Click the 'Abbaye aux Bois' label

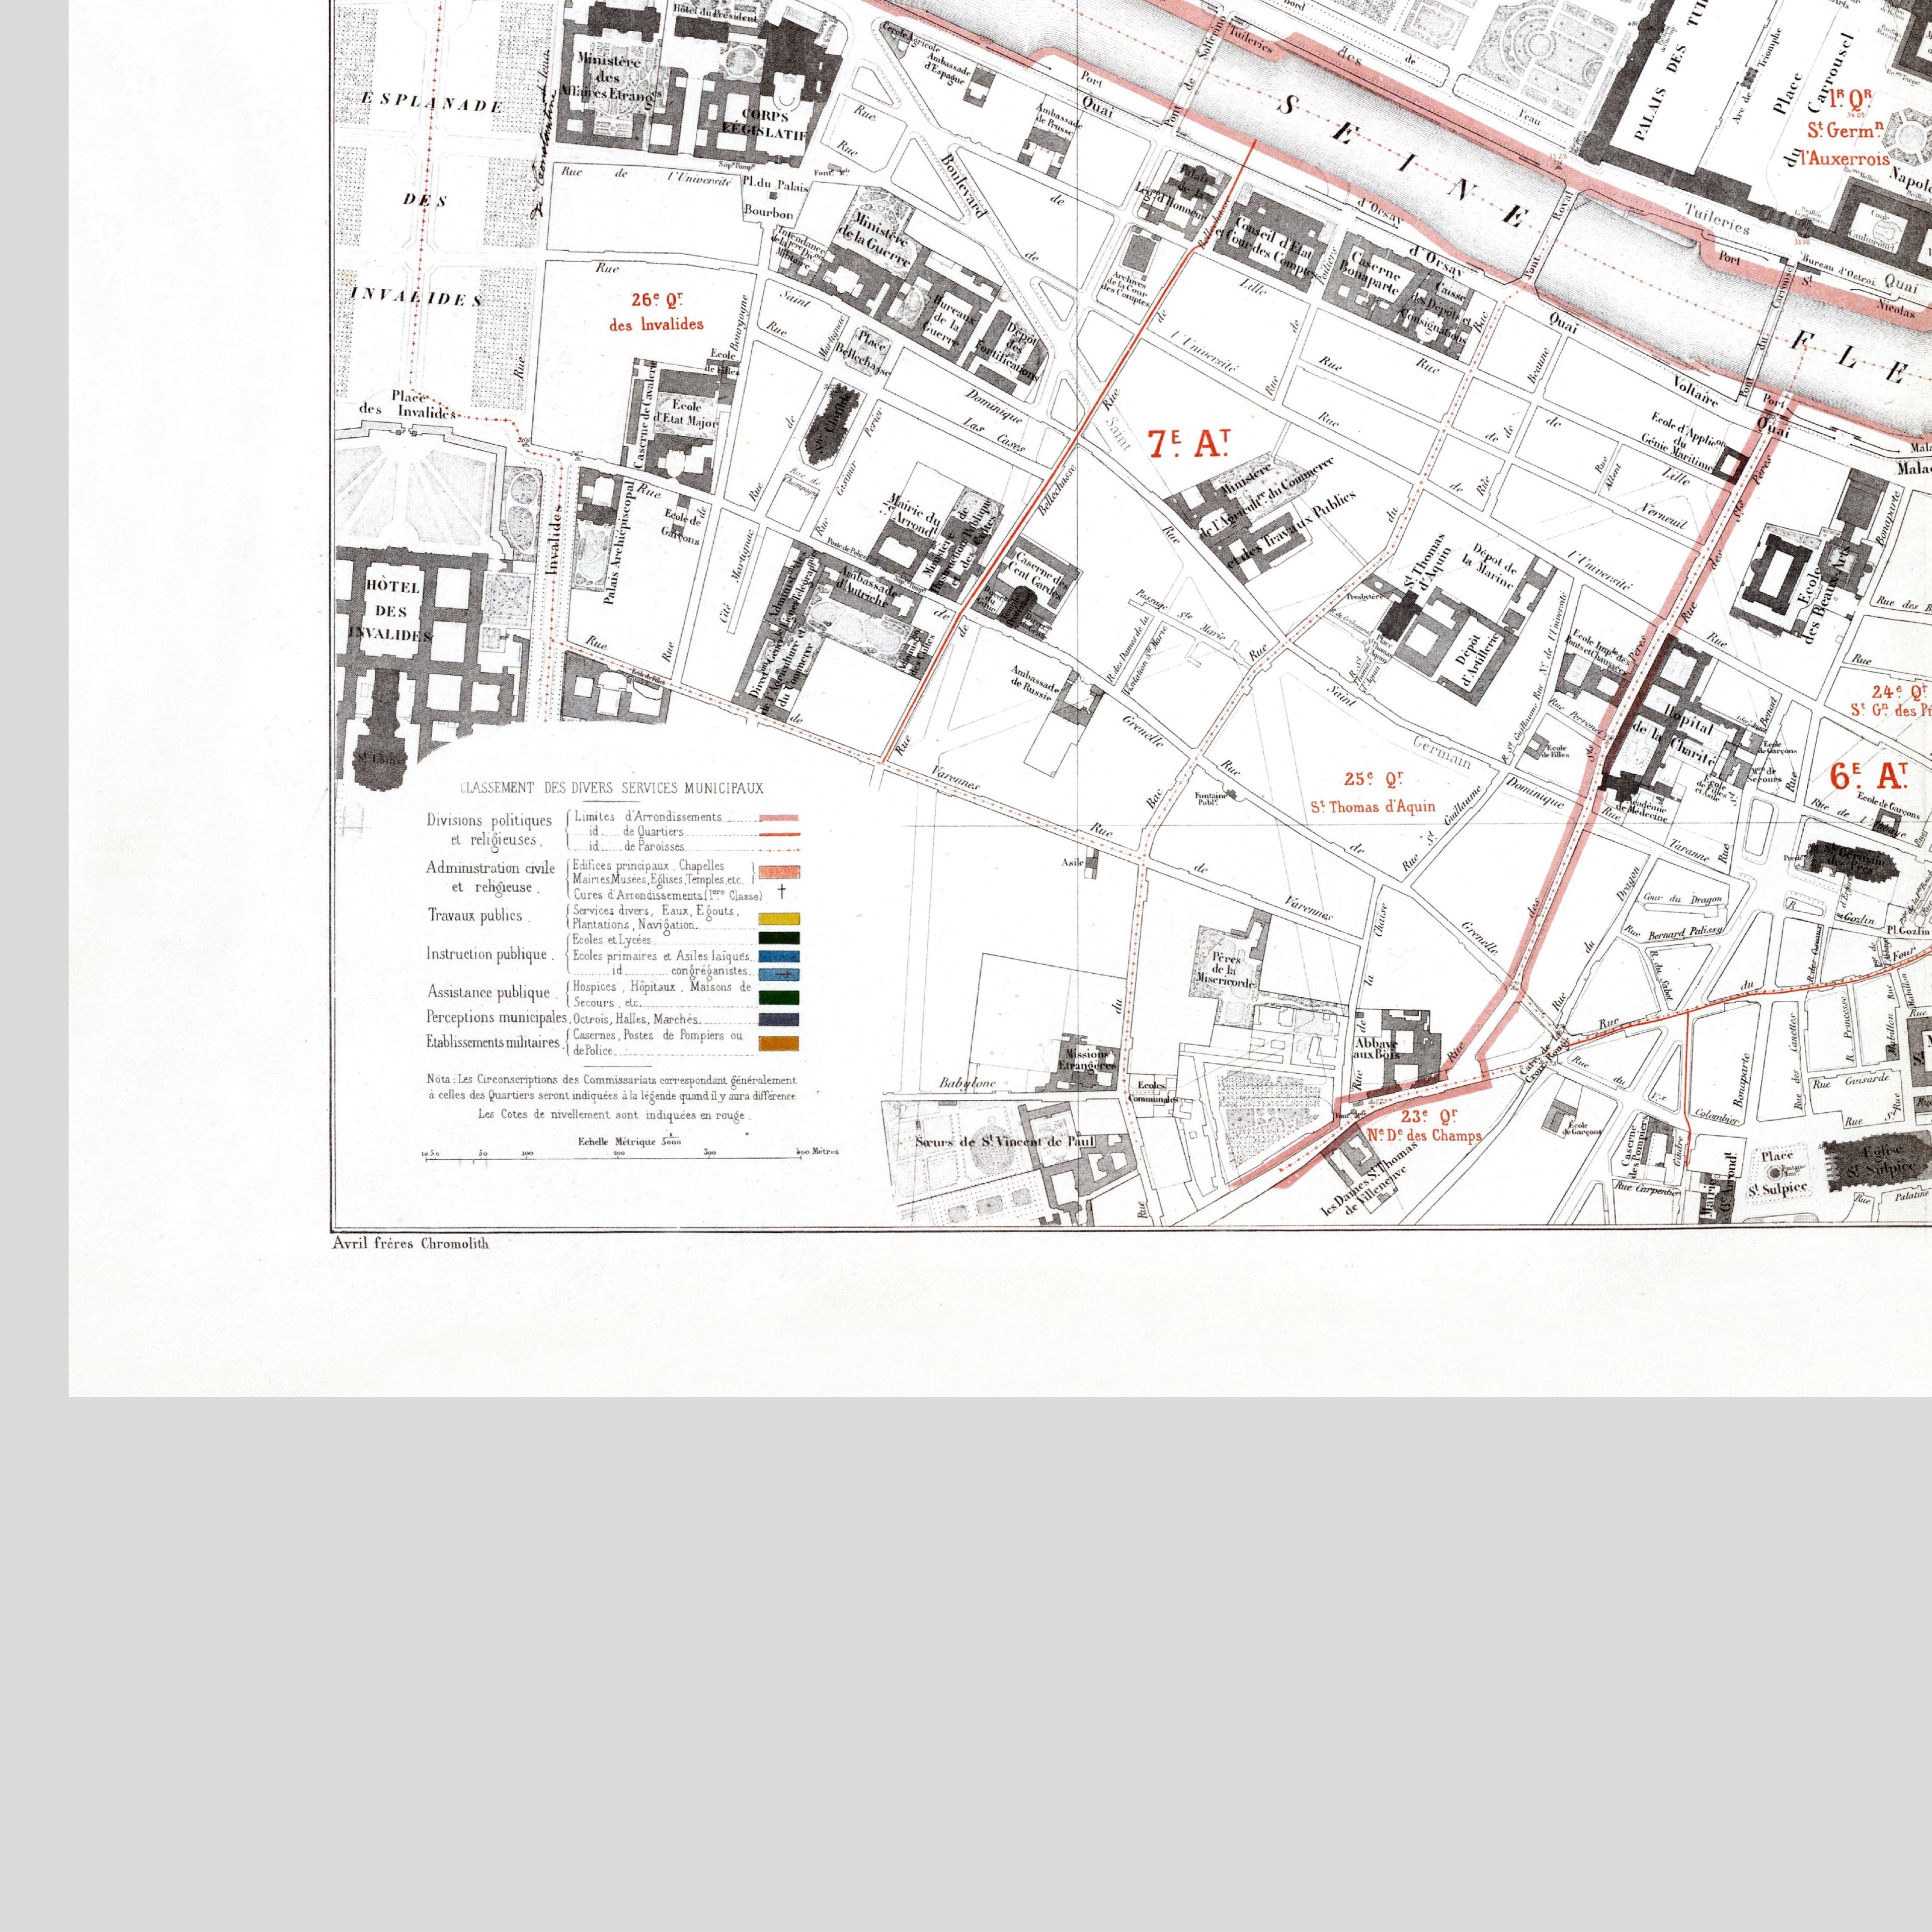click(x=1377, y=1048)
